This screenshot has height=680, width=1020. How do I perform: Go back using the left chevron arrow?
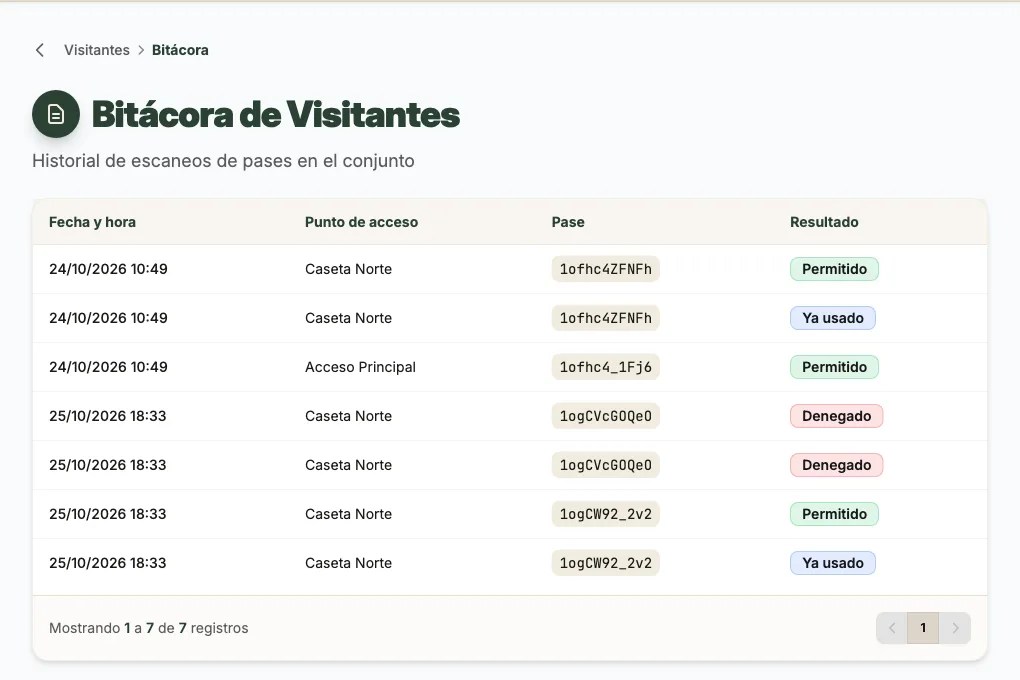[x=40, y=50]
